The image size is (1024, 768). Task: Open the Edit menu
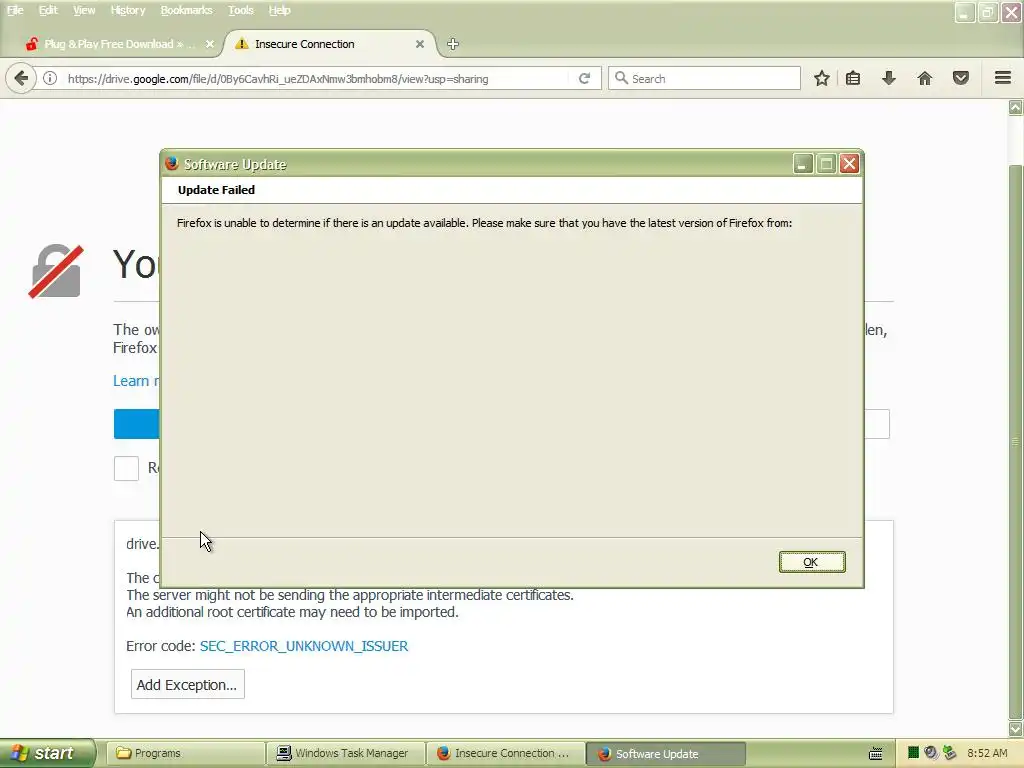coord(48,10)
